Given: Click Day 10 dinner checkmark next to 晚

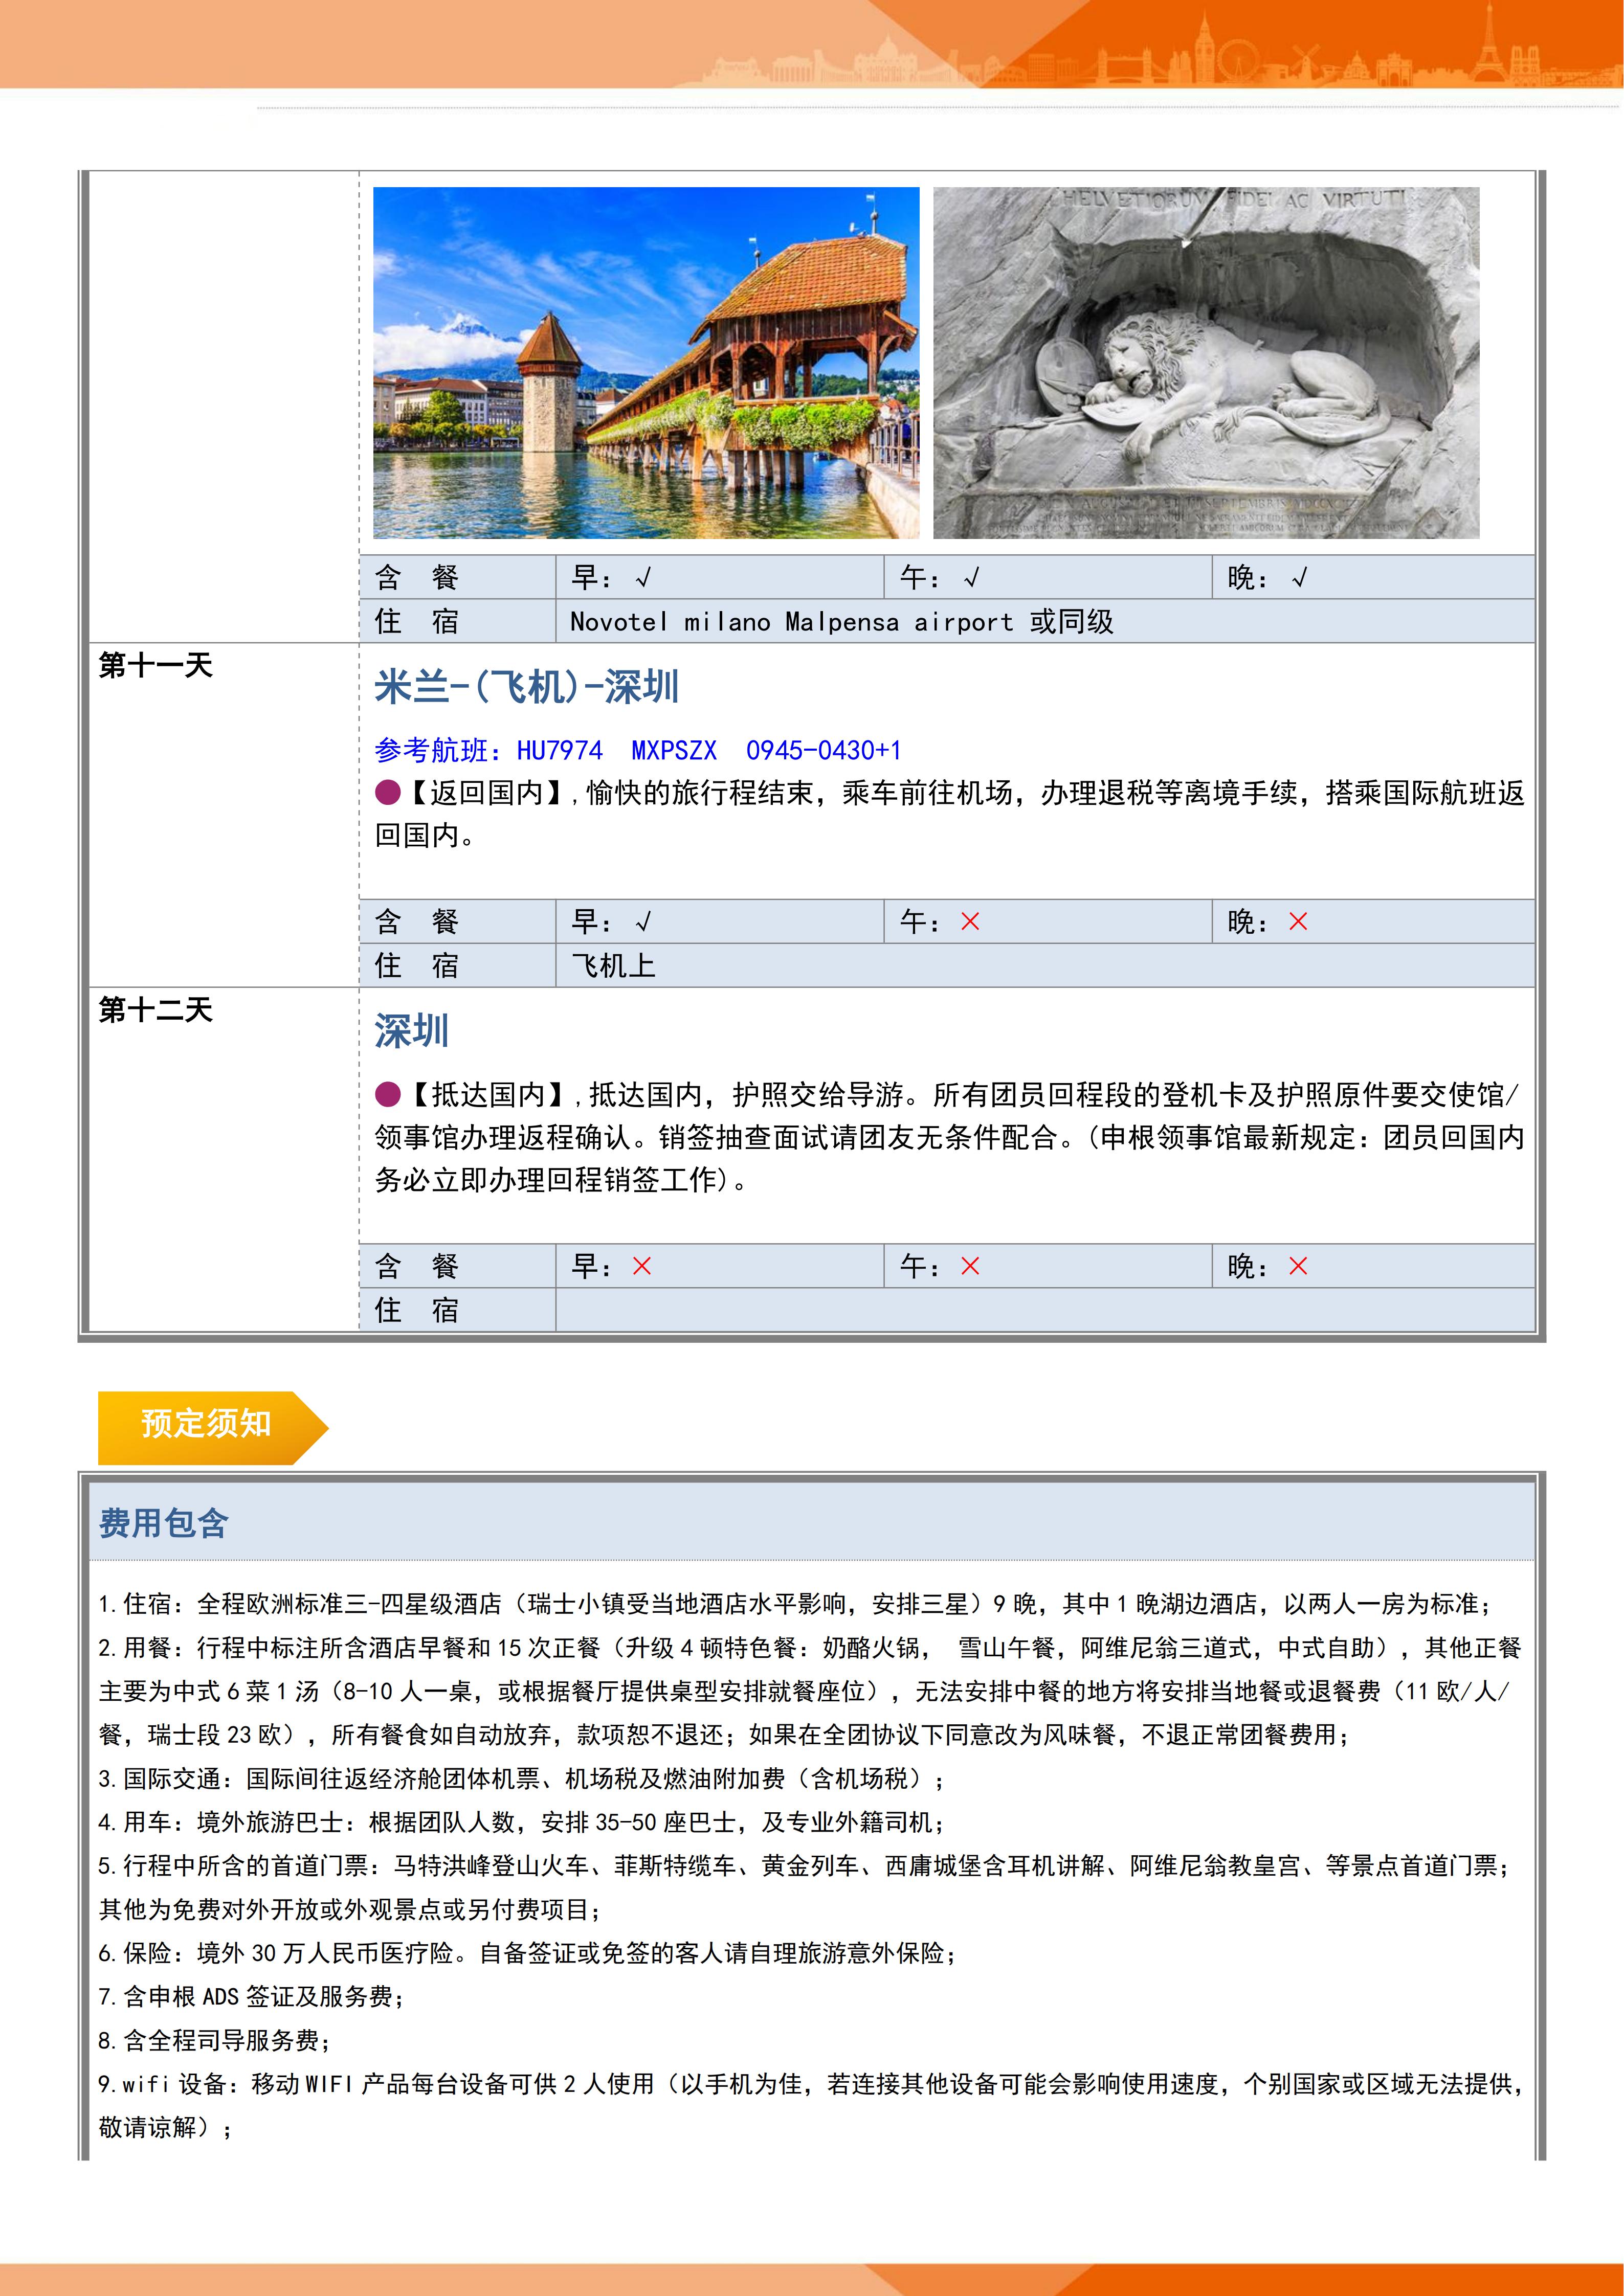Looking at the screenshot, I should click(x=1299, y=578).
